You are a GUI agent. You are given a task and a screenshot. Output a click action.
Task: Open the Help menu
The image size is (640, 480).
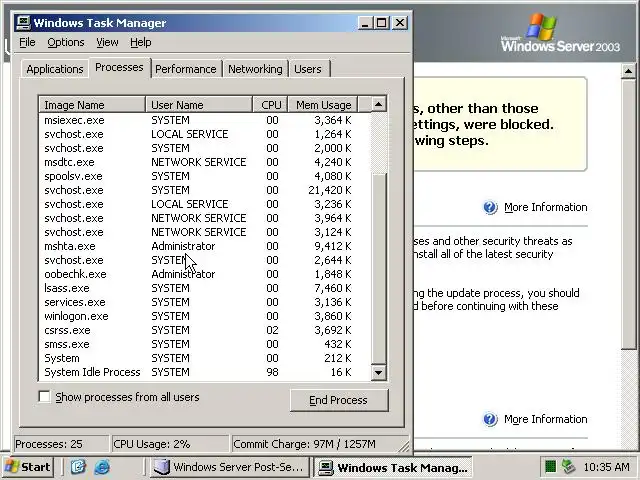tap(141, 42)
